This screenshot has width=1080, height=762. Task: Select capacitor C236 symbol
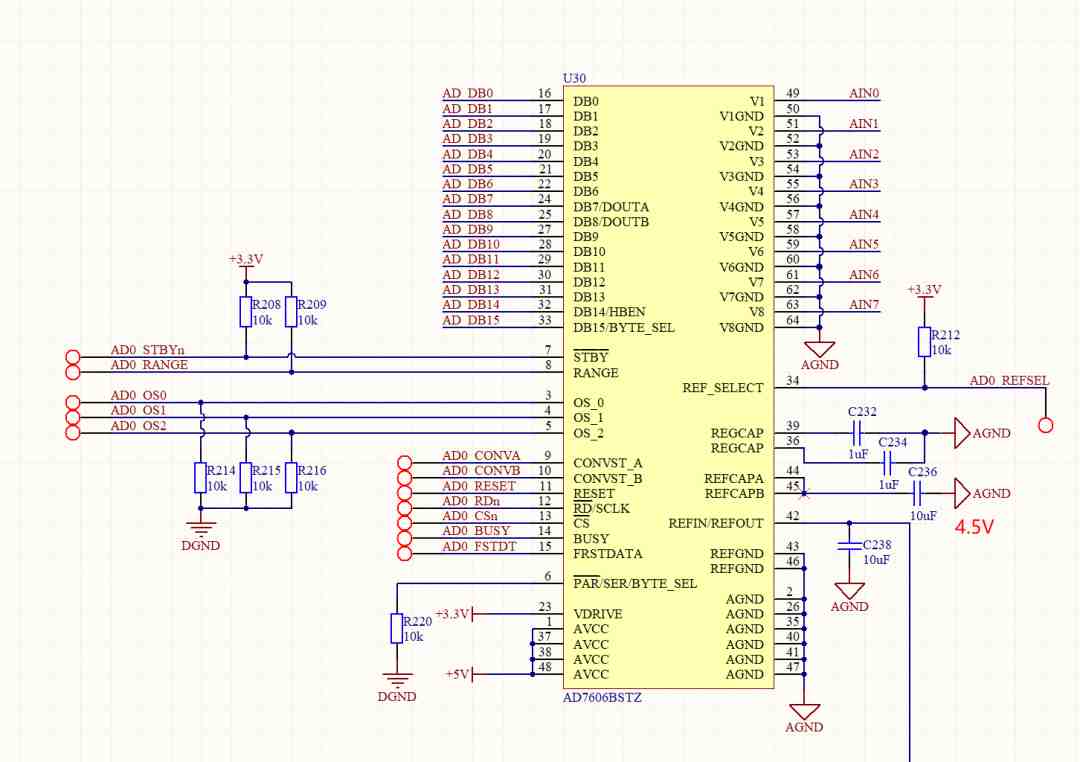pyautogui.click(x=917, y=493)
